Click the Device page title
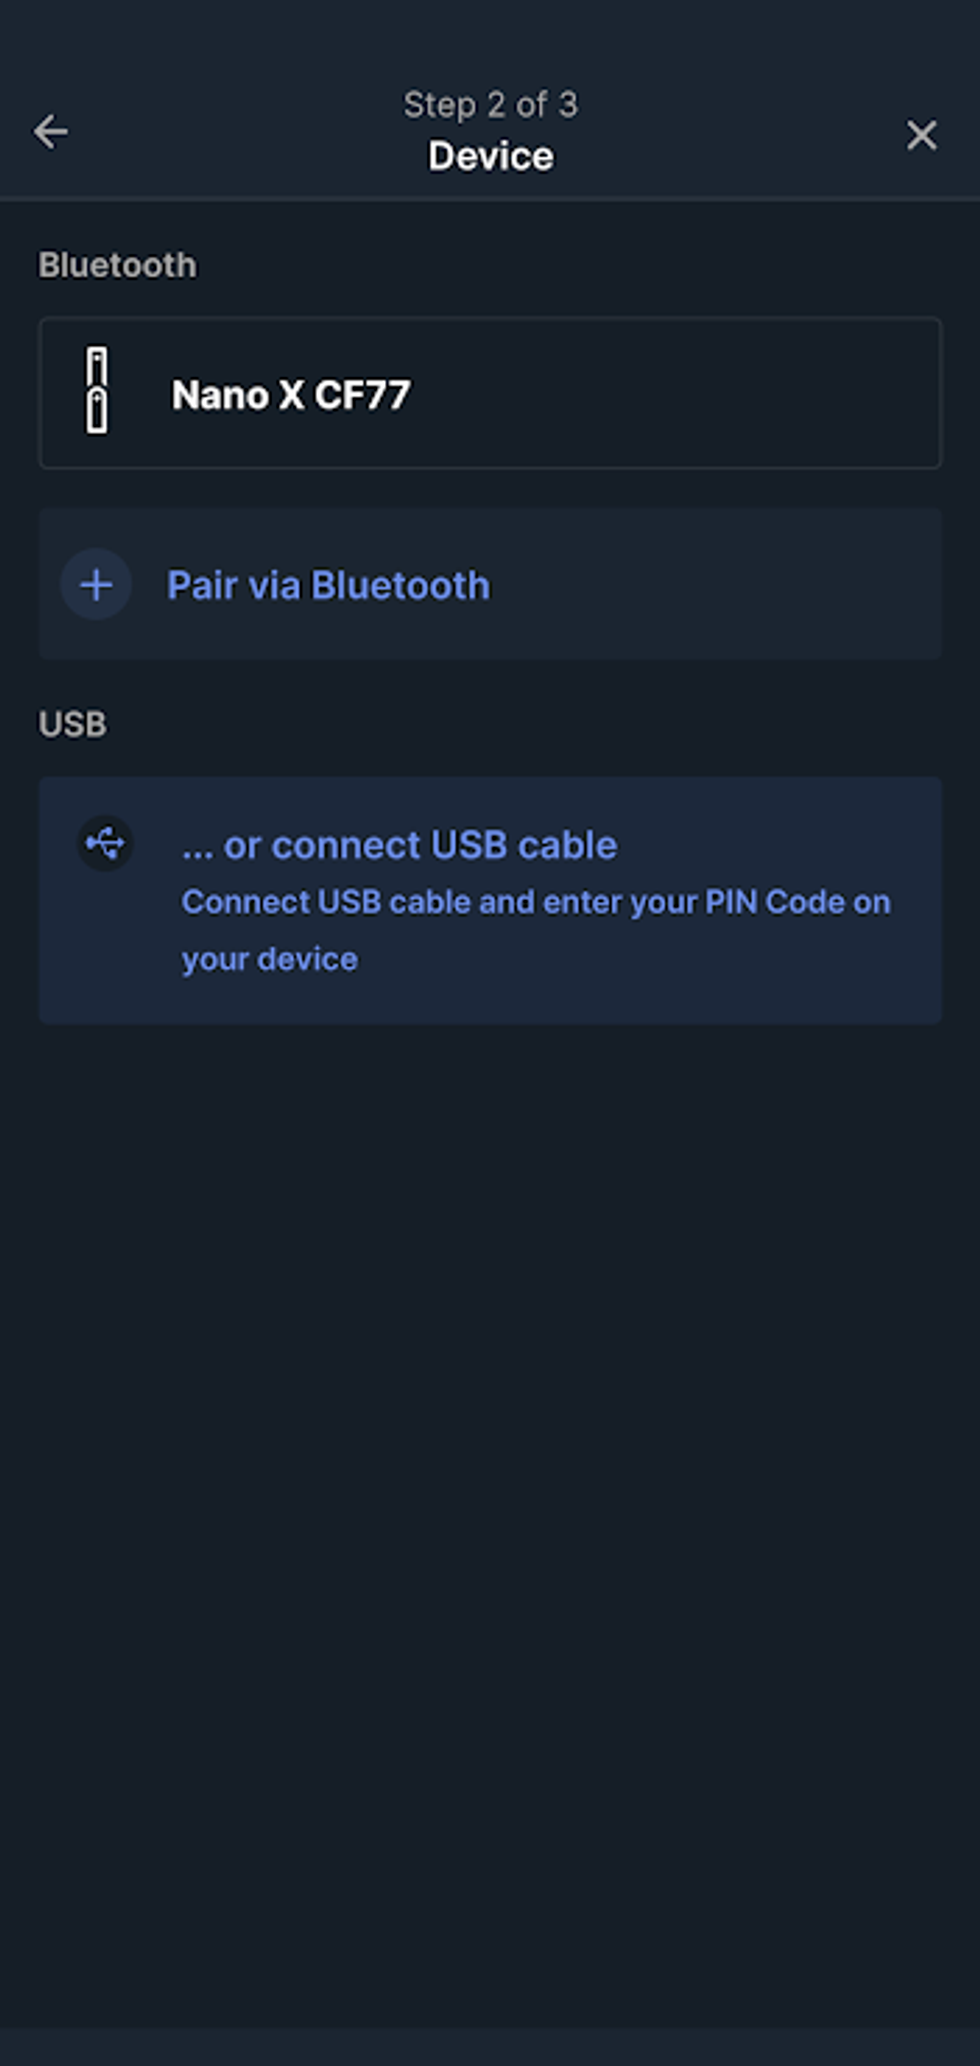 click(490, 156)
